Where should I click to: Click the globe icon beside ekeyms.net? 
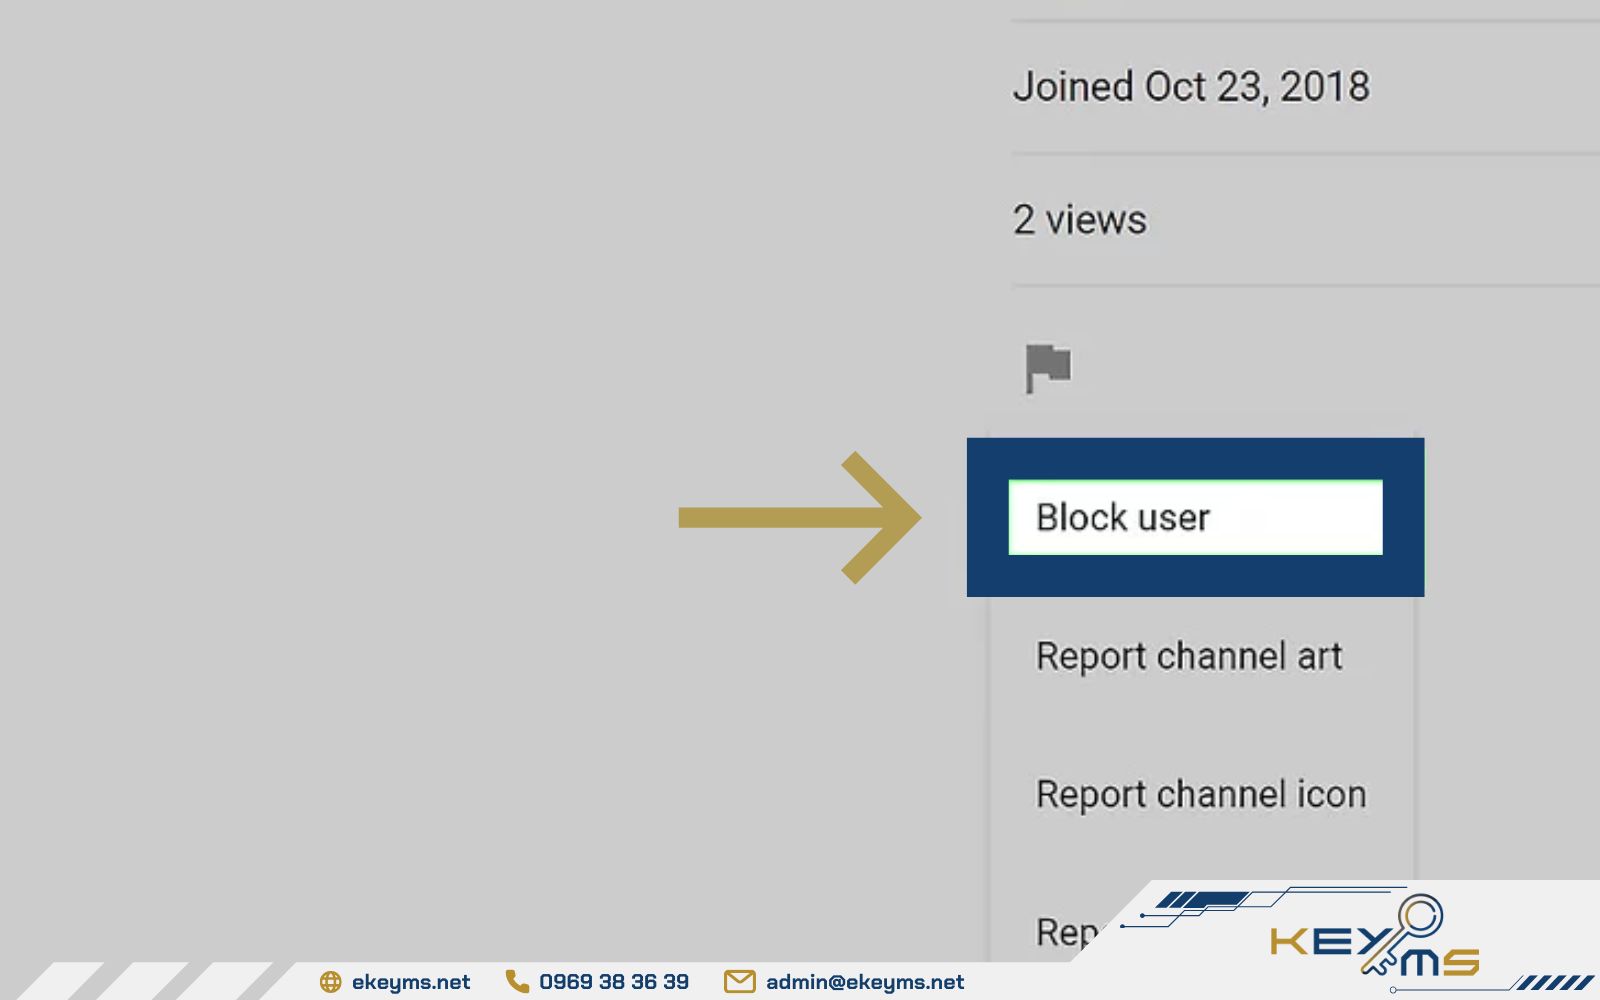pyautogui.click(x=330, y=982)
